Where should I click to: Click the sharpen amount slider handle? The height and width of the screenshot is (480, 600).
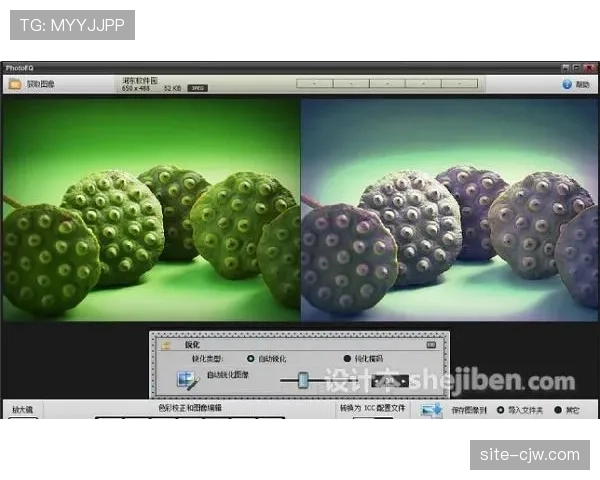click(x=303, y=379)
